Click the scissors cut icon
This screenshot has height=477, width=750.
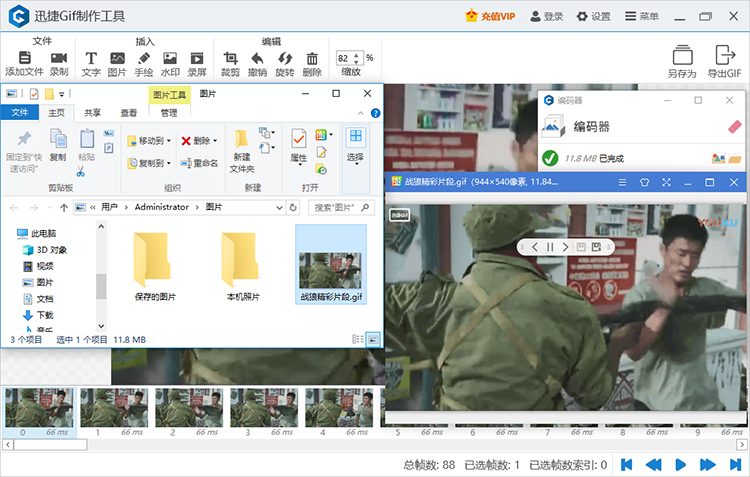tap(80, 171)
